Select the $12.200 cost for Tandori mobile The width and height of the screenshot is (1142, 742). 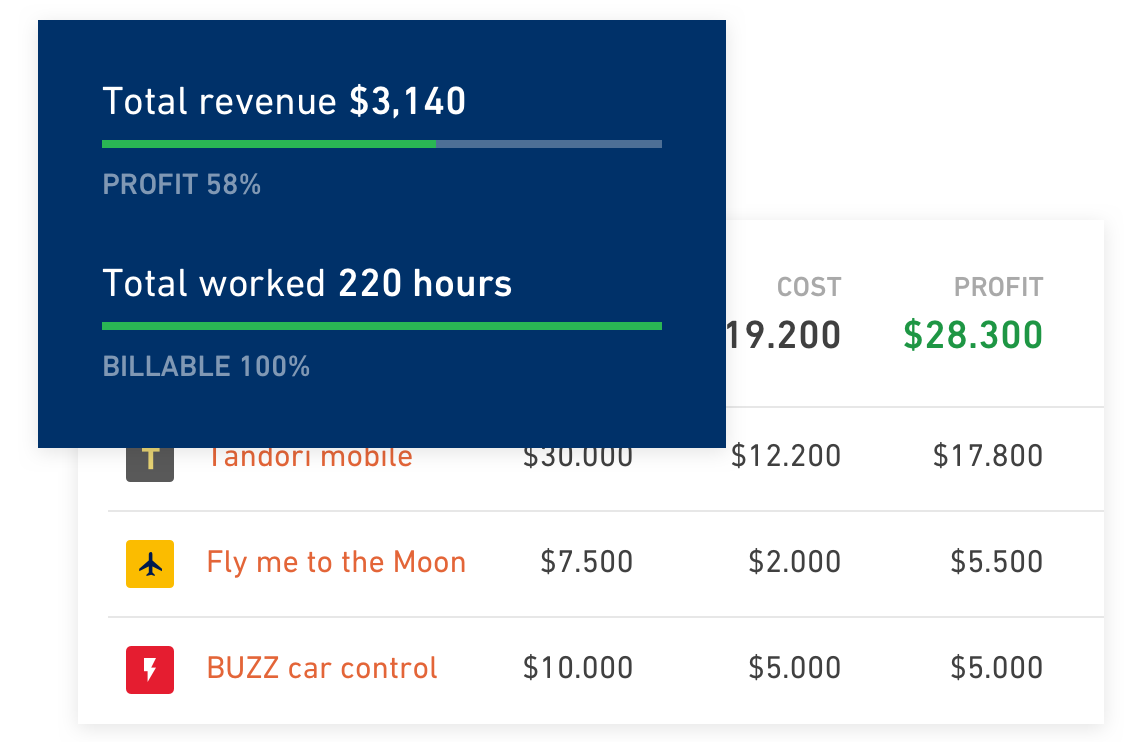pyautogui.click(x=786, y=457)
